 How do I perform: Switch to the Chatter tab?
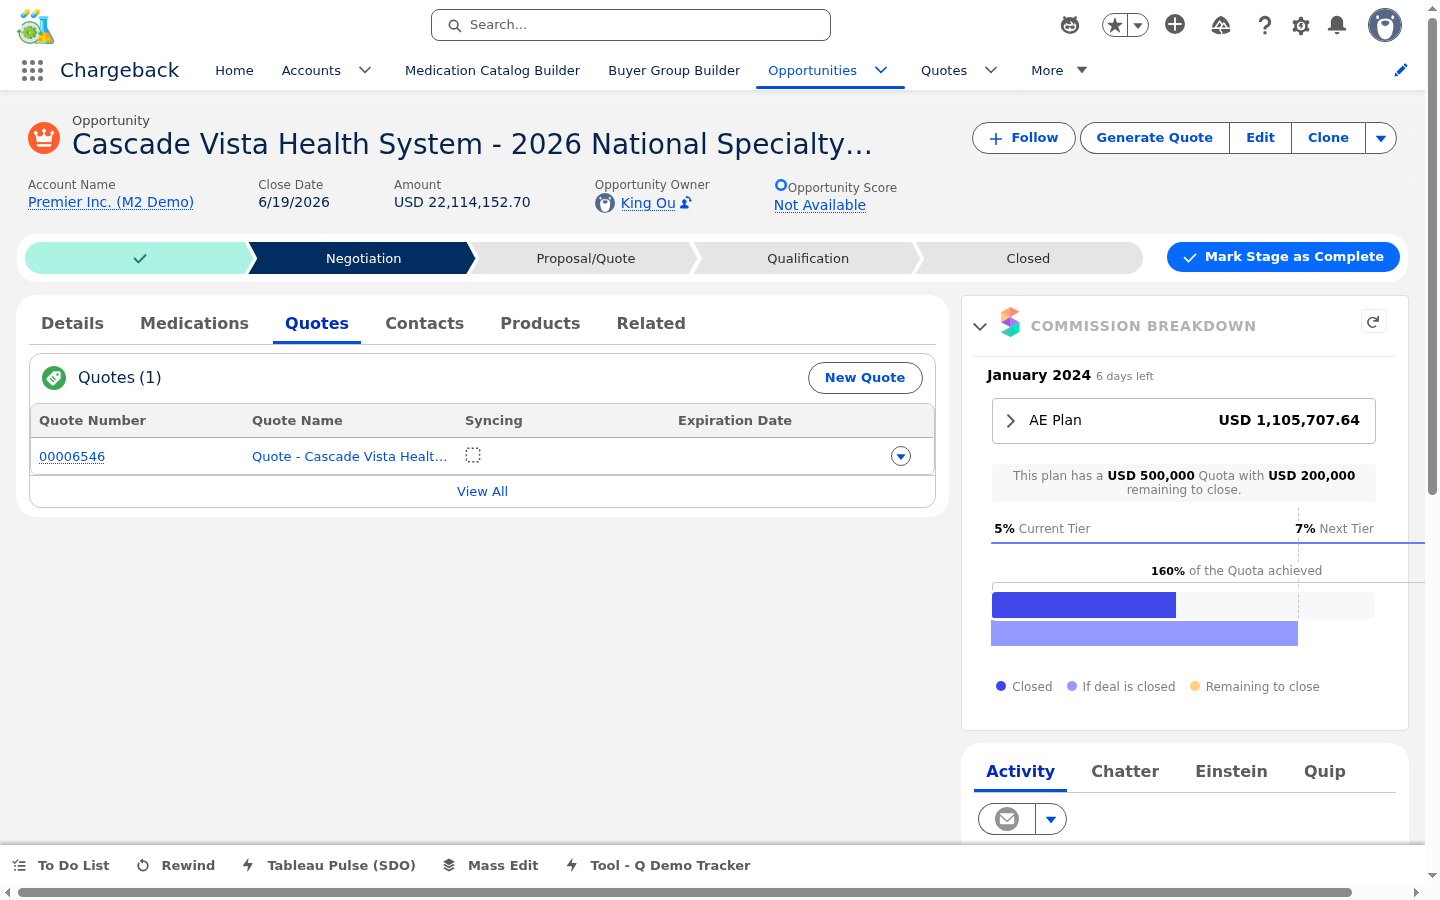(1125, 771)
